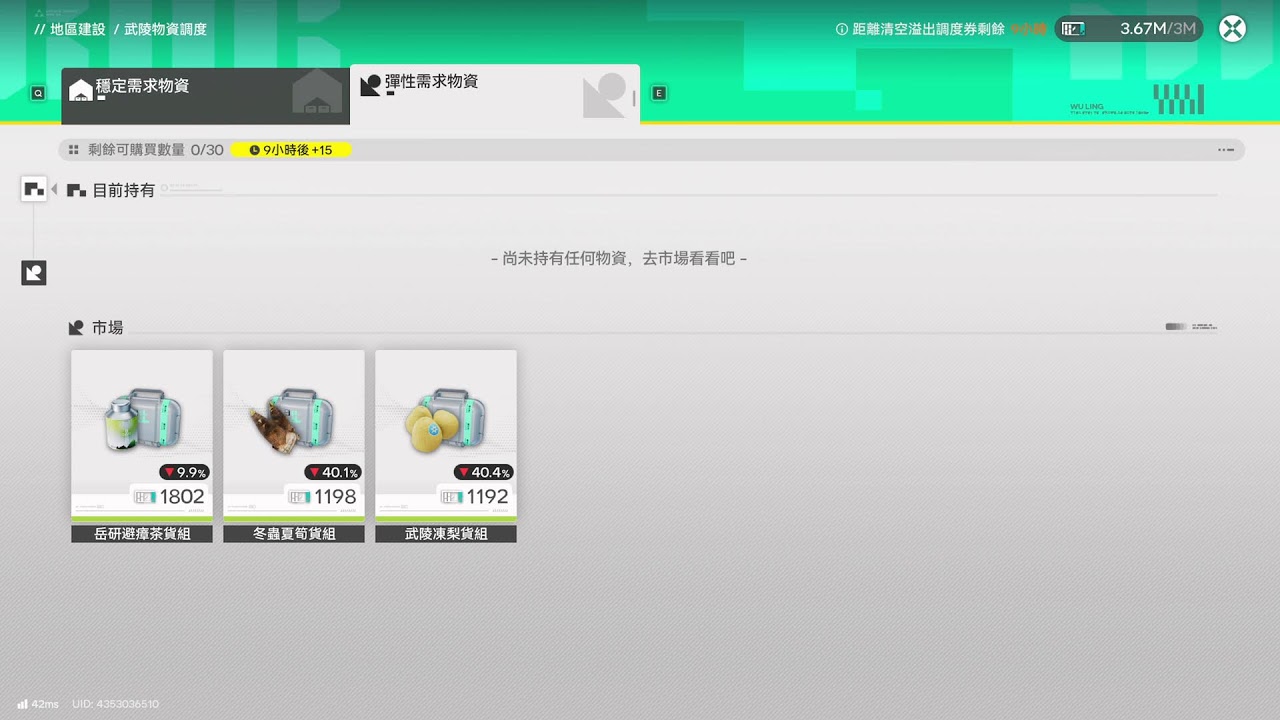Select the 1192 price value
Image resolution: width=1280 pixels, height=720 pixels.
click(x=487, y=496)
